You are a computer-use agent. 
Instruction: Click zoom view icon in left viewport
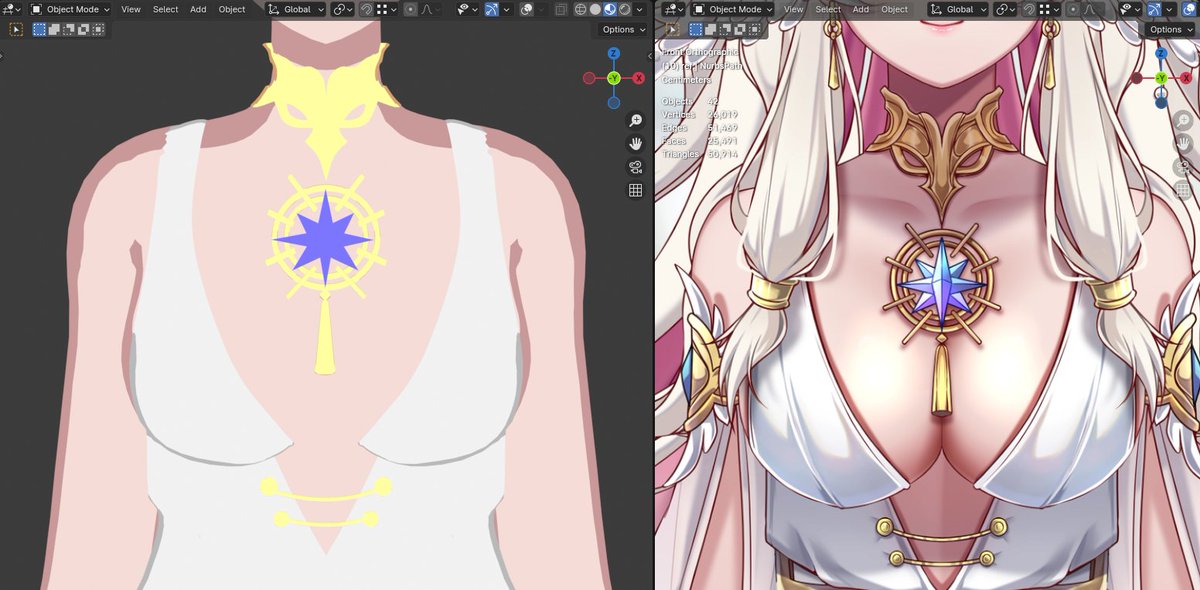coord(635,121)
